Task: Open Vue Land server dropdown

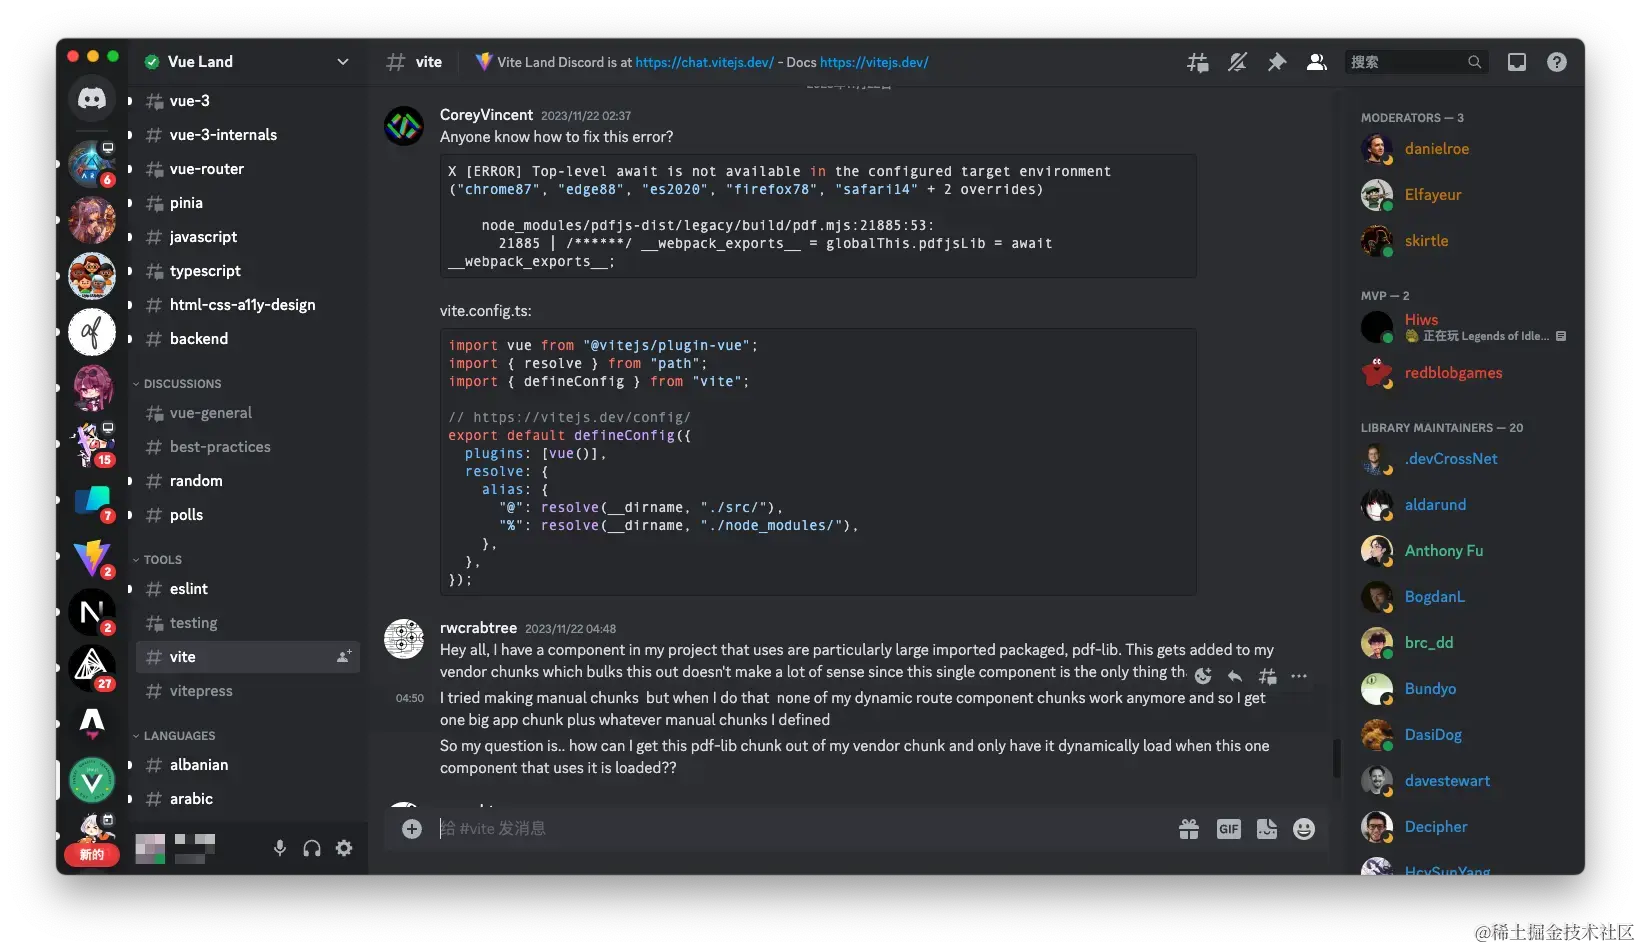Action: click(x=343, y=62)
